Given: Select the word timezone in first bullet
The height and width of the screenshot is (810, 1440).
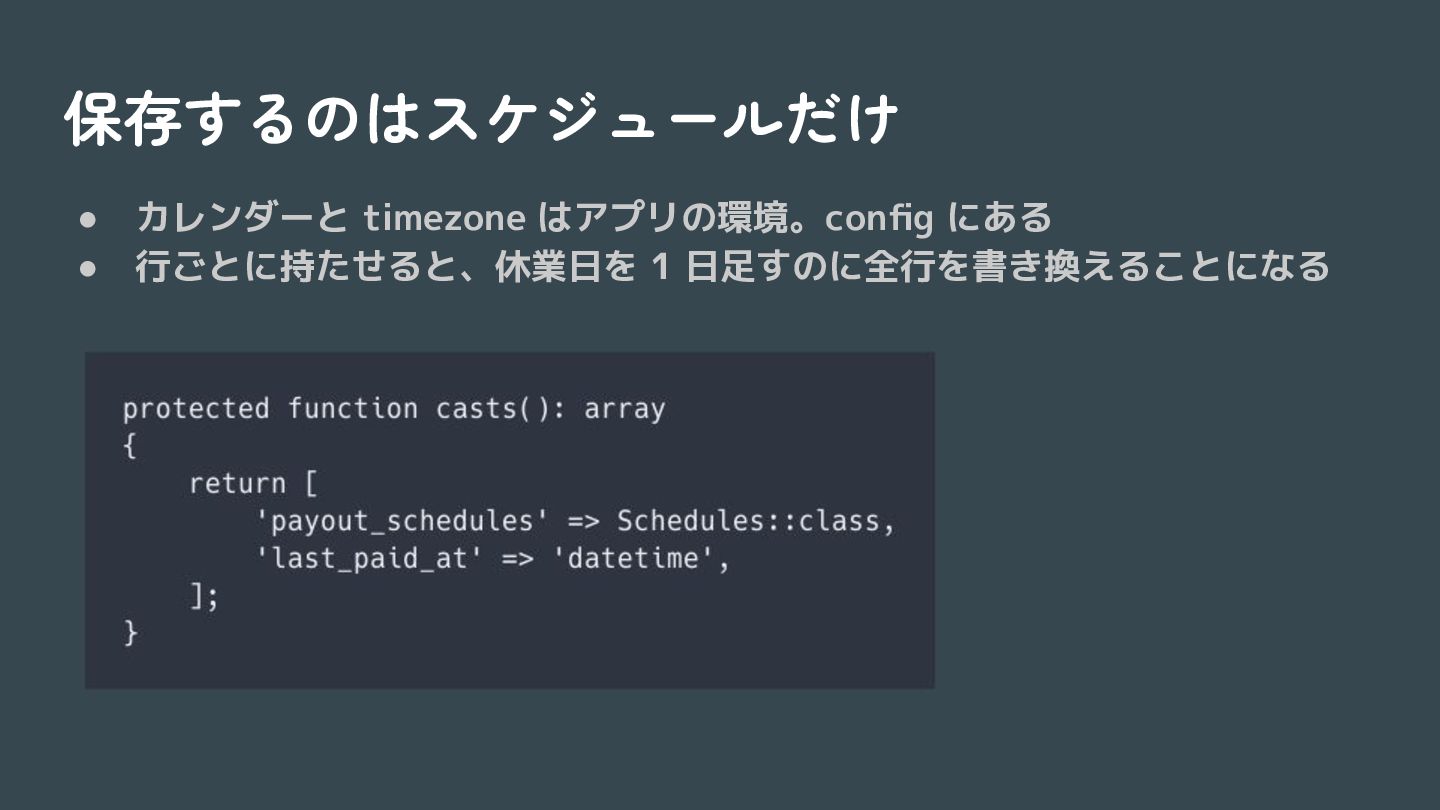Looking at the screenshot, I should pos(444,217).
